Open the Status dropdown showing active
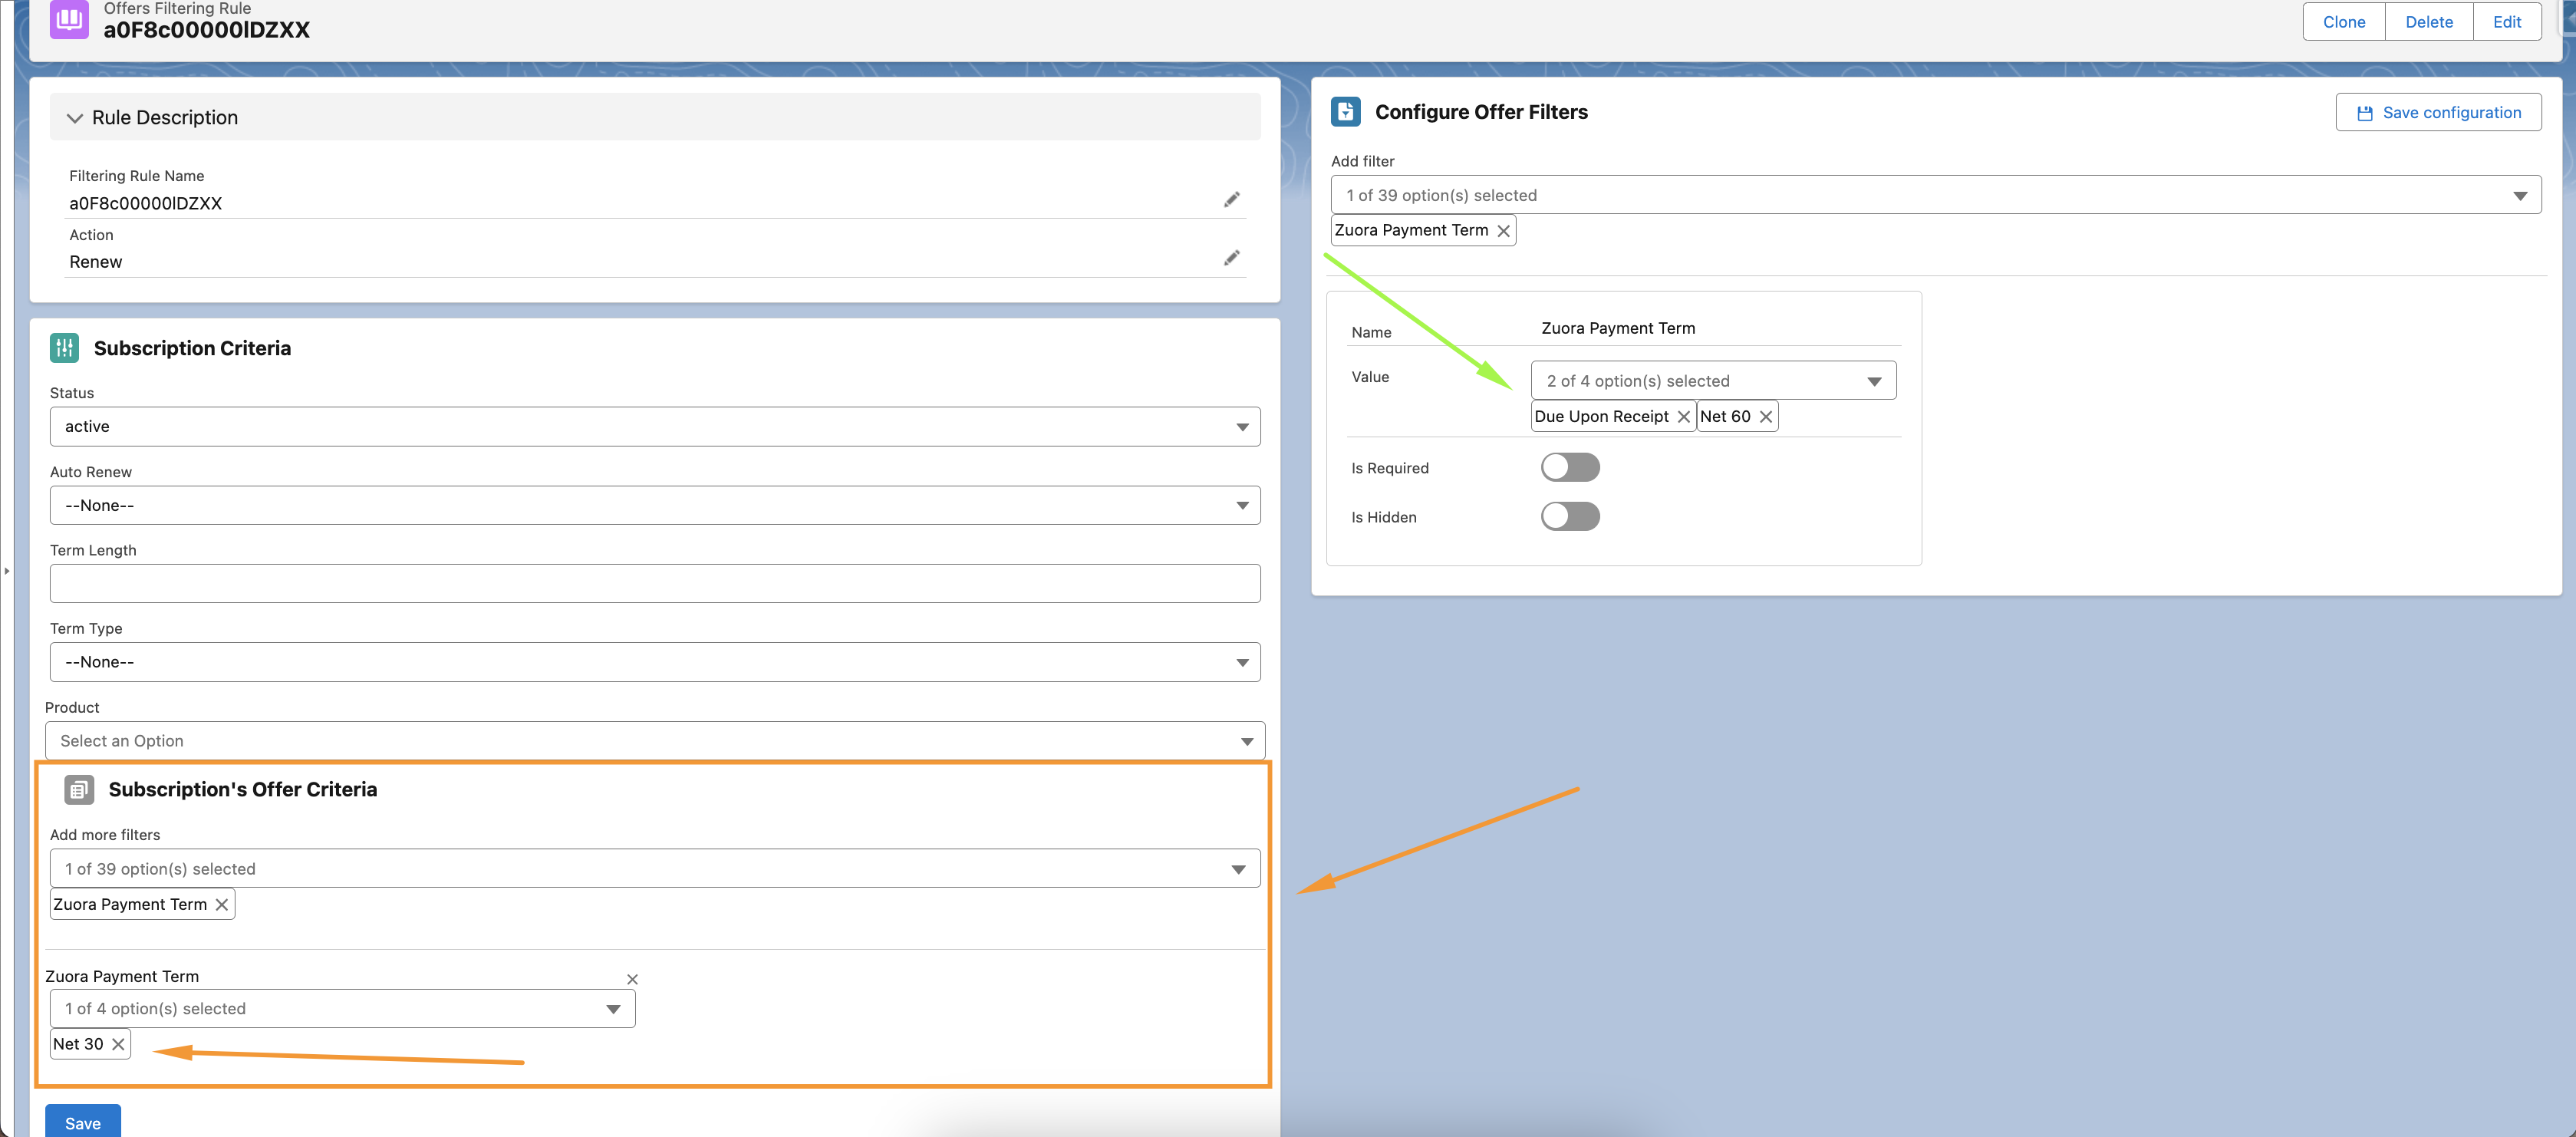The image size is (2576, 1137). click(x=654, y=426)
